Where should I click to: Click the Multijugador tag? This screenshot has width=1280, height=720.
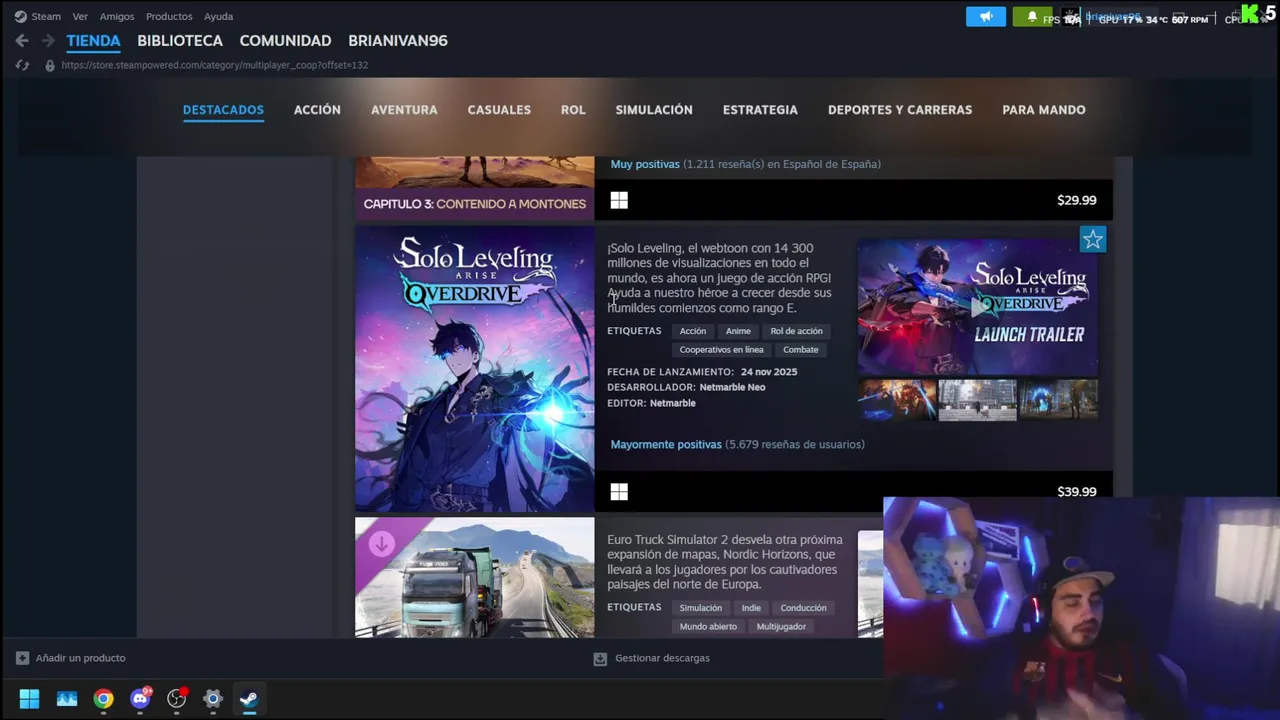coord(781,626)
